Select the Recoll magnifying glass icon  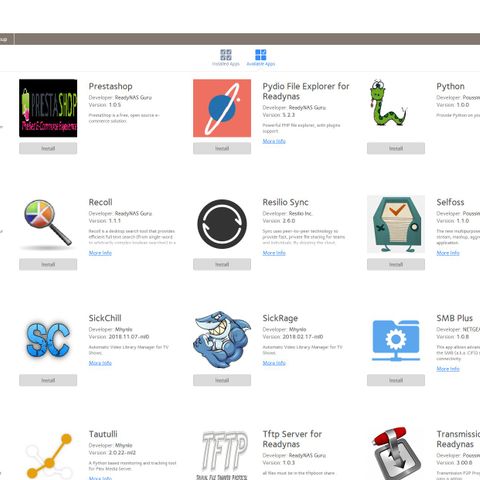tap(48, 223)
